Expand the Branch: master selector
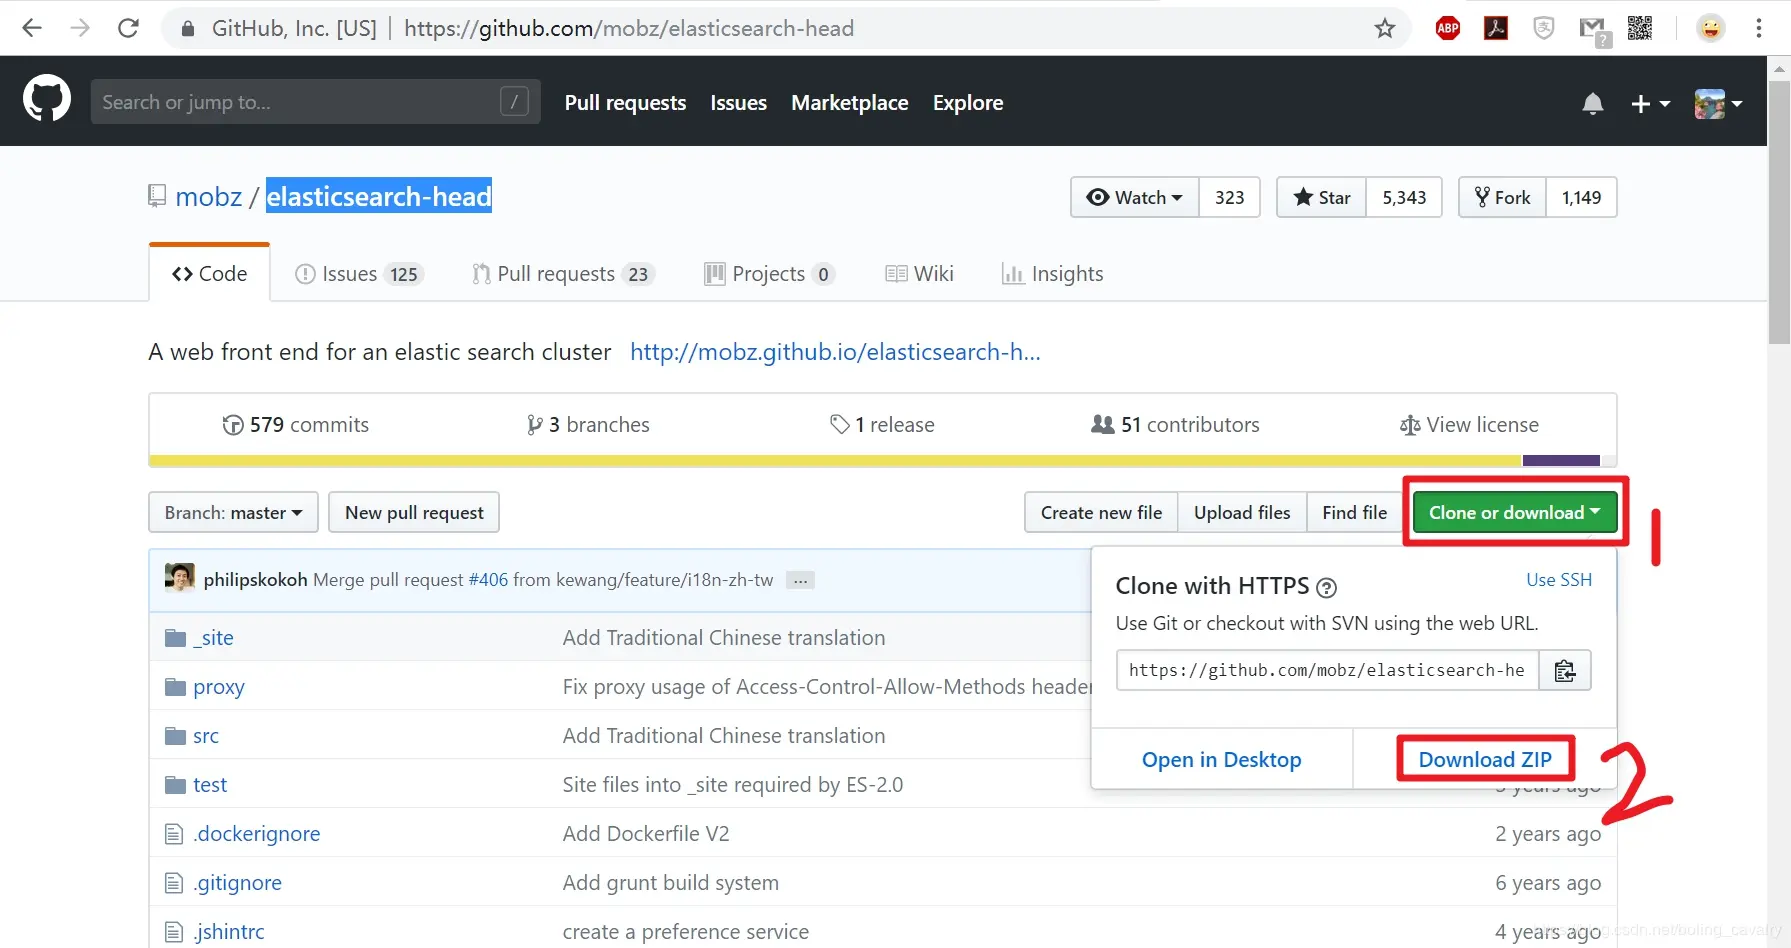1791x948 pixels. pyautogui.click(x=233, y=513)
